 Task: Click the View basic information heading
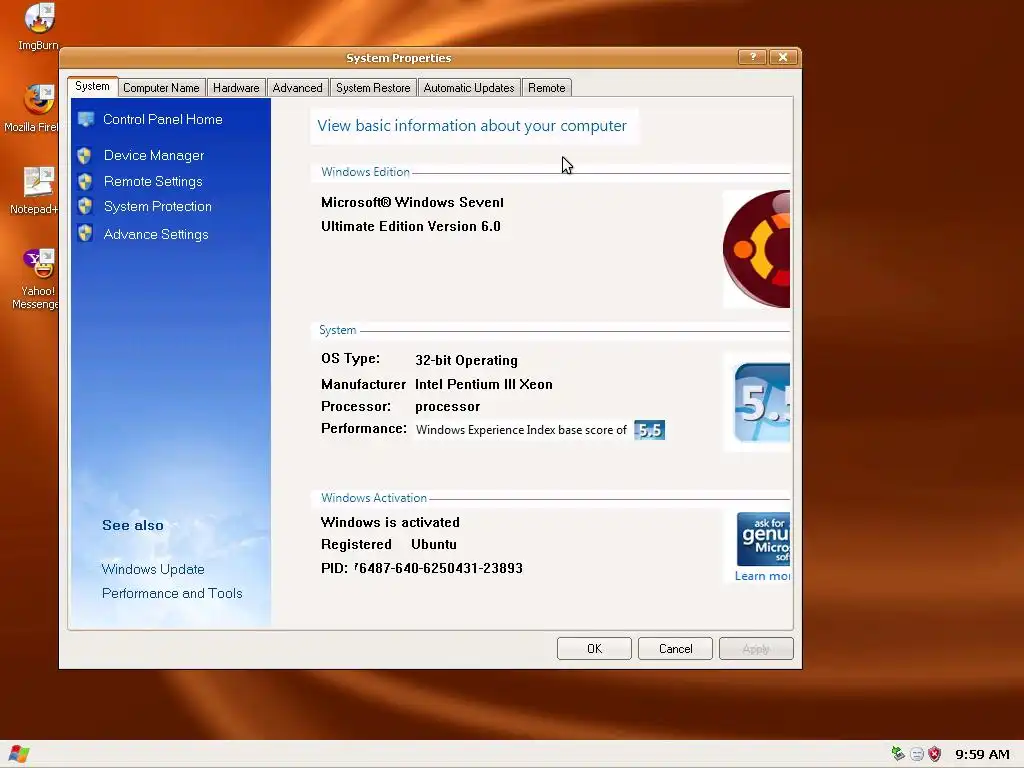point(472,125)
